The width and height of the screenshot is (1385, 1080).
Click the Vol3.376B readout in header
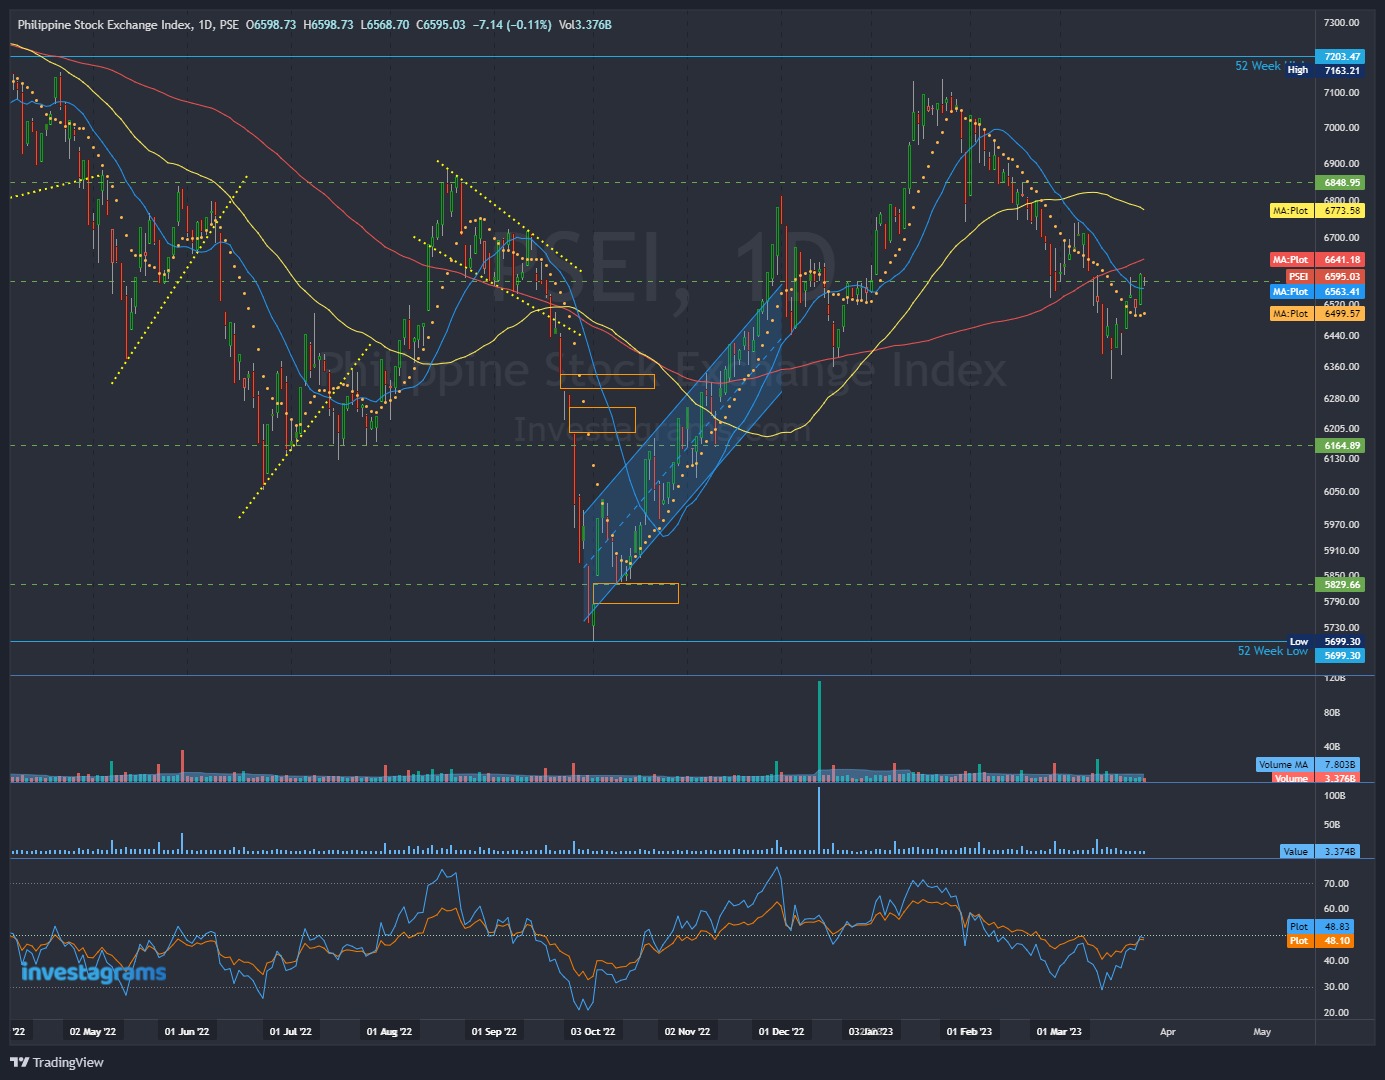tap(585, 25)
